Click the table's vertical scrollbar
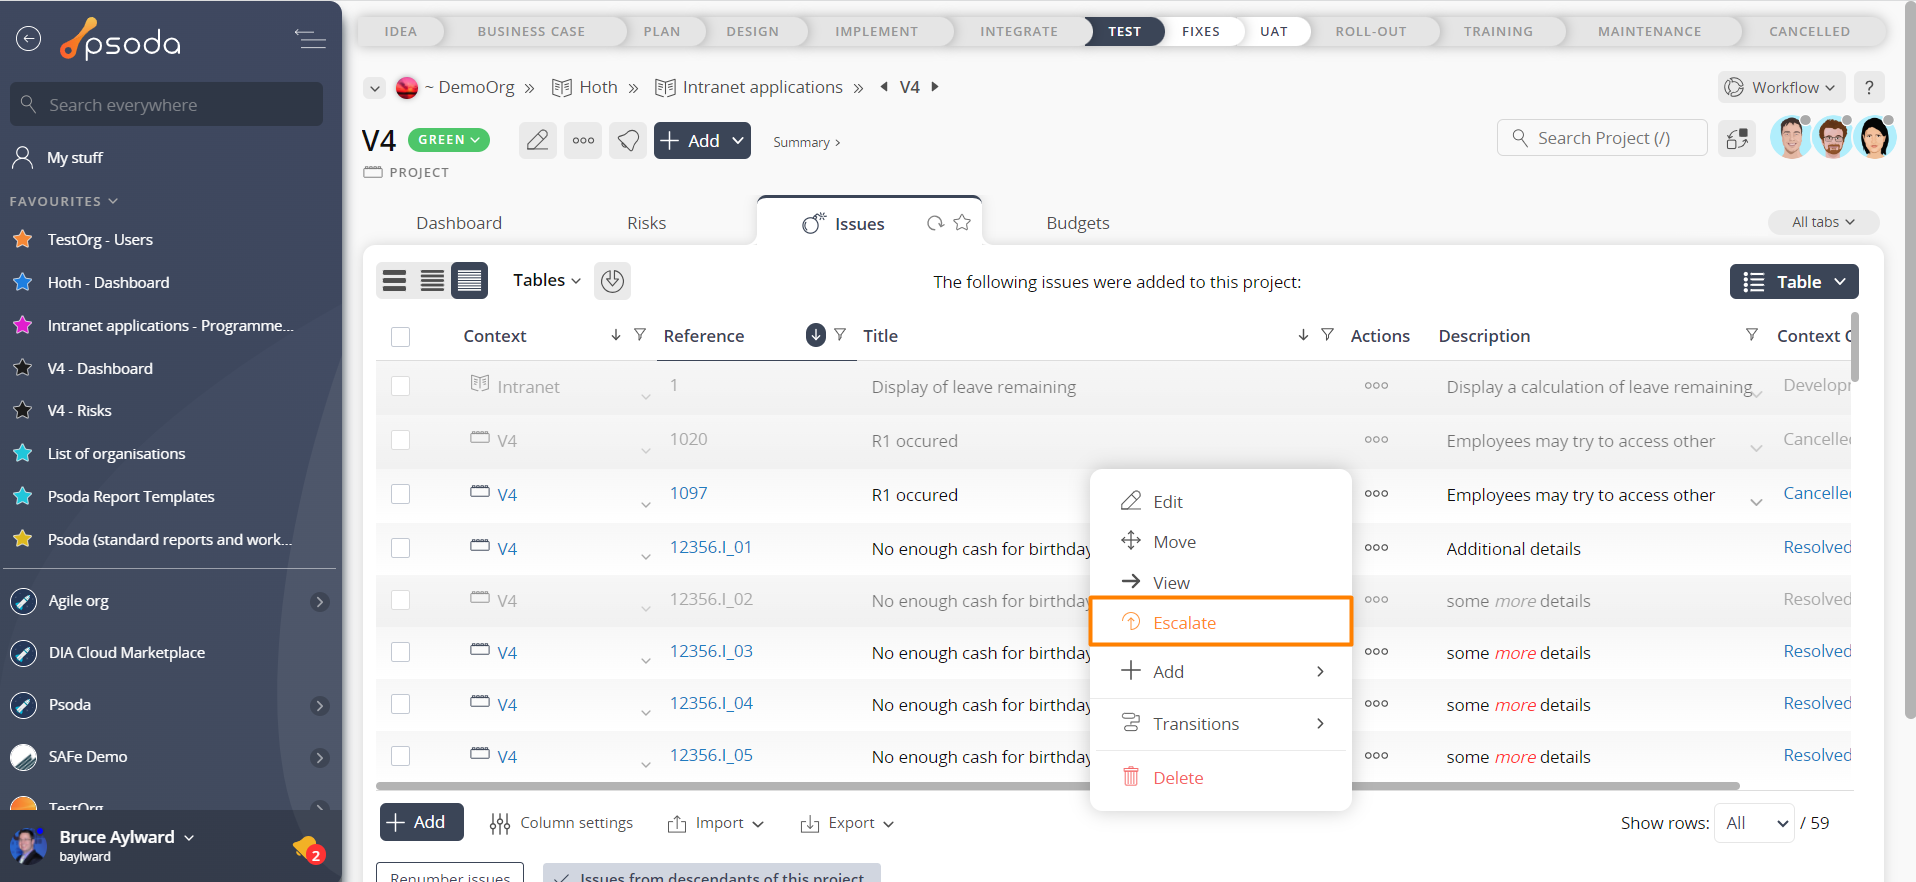This screenshot has width=1916, height=882. point(1855,347)
